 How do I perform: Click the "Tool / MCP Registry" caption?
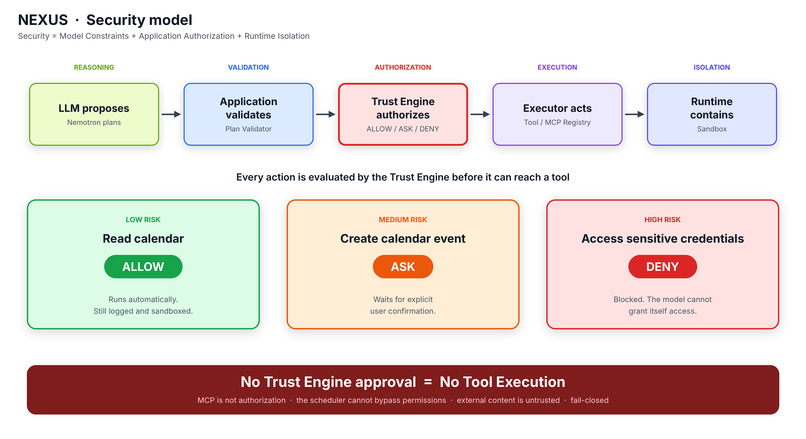point(557,122)
